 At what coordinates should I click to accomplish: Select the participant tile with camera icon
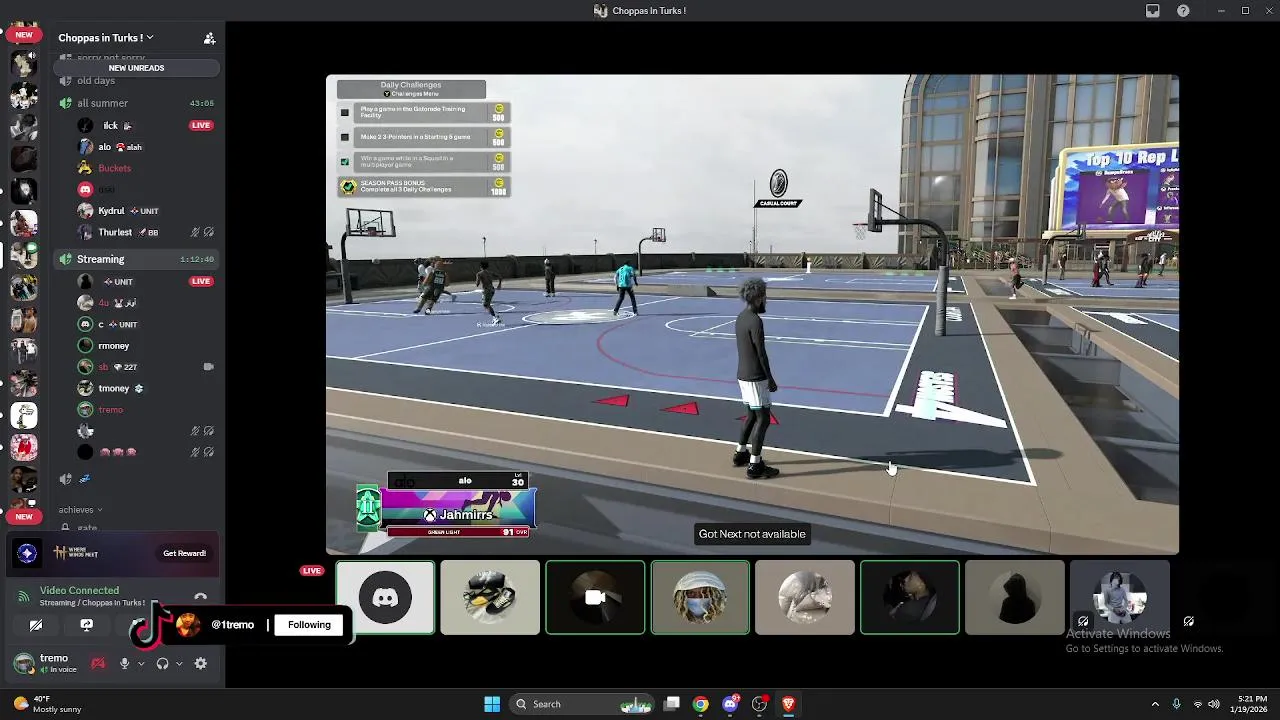coord(595,598)
